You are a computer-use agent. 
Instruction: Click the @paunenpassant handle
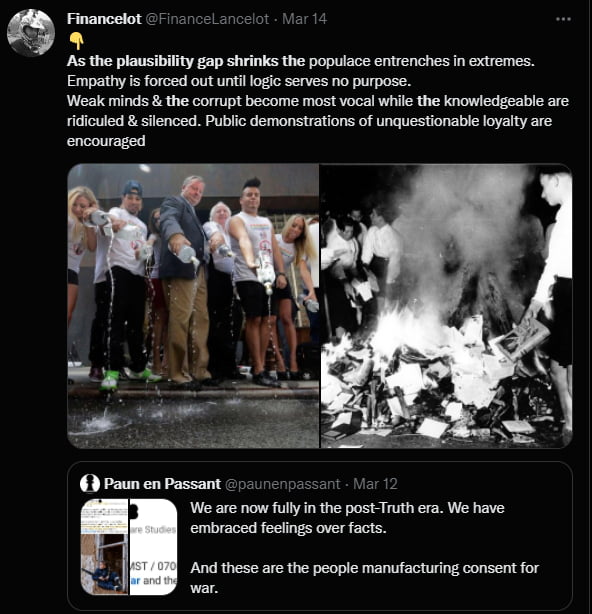pos(283,484)
